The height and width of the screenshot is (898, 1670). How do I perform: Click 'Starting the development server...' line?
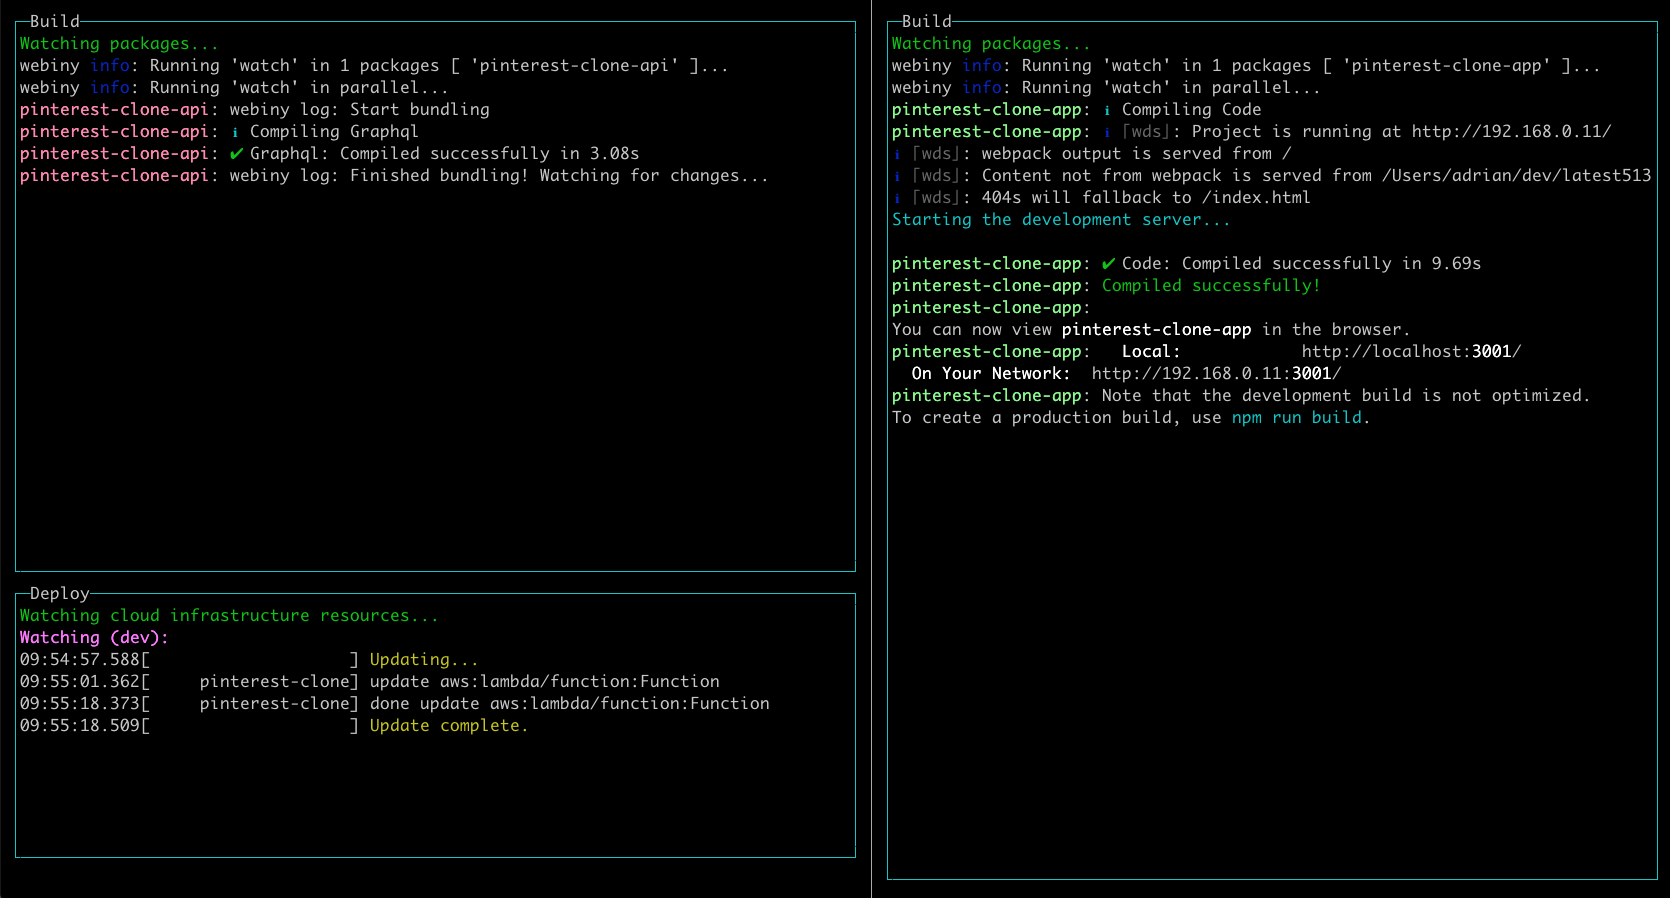click(x=1061, y=219)
